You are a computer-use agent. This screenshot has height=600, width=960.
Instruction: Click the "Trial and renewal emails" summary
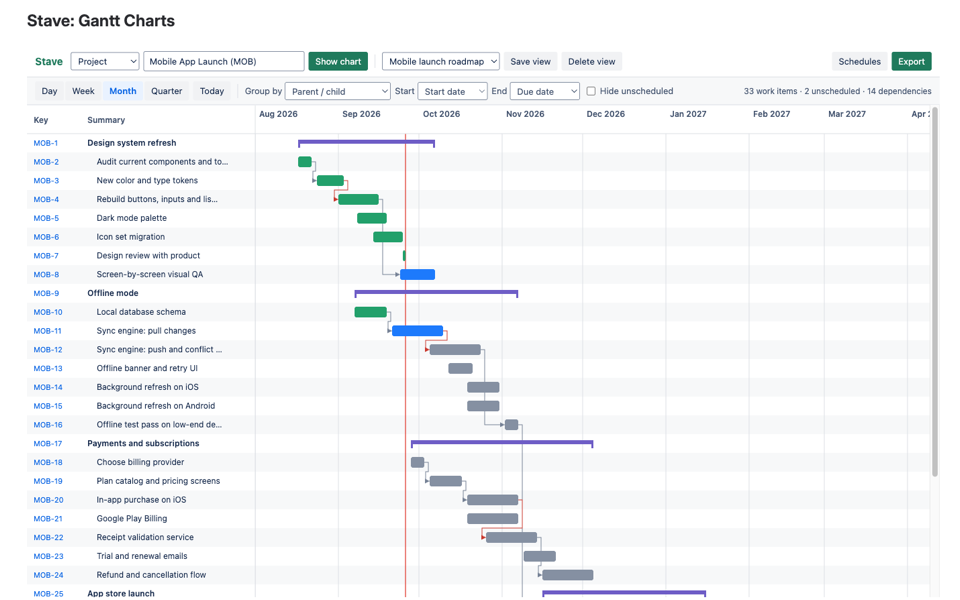click(142, 557)
